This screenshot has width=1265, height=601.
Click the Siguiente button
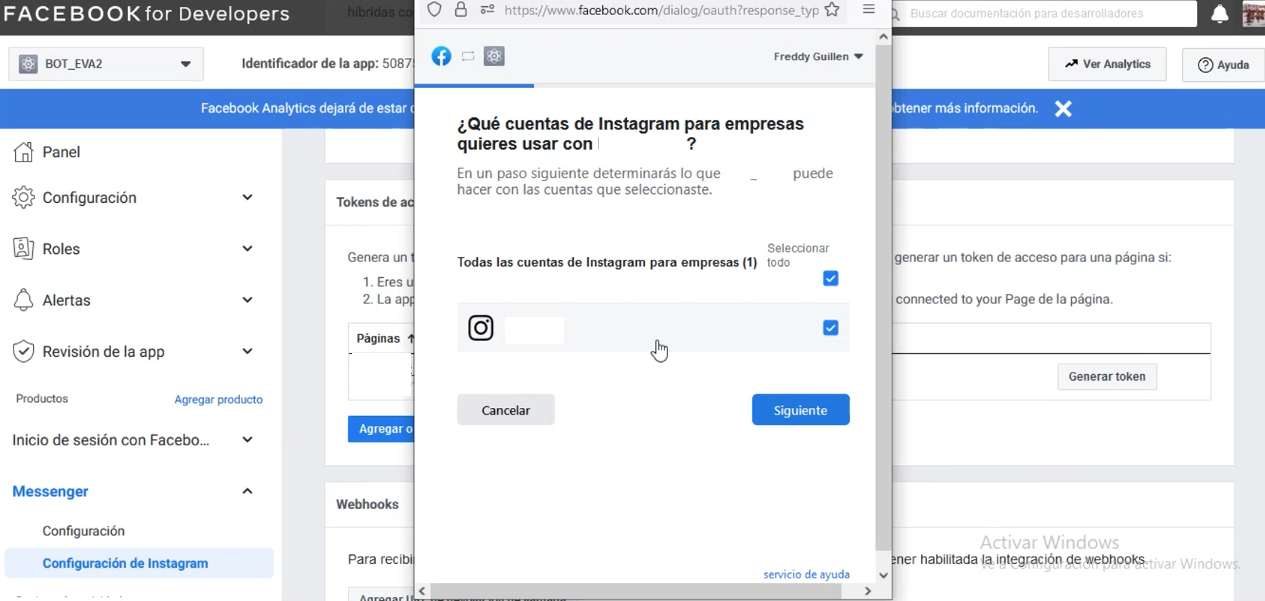(x=800, y=410)
